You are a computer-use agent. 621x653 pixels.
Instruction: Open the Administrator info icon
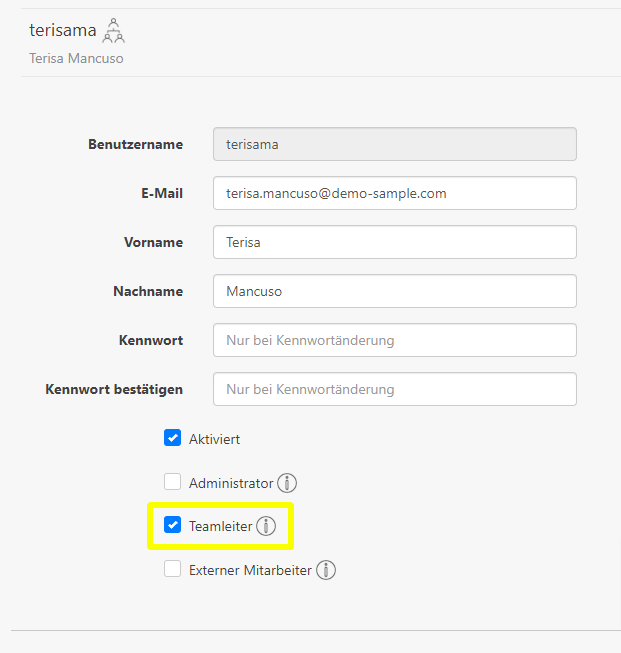(x=287, y=483)
